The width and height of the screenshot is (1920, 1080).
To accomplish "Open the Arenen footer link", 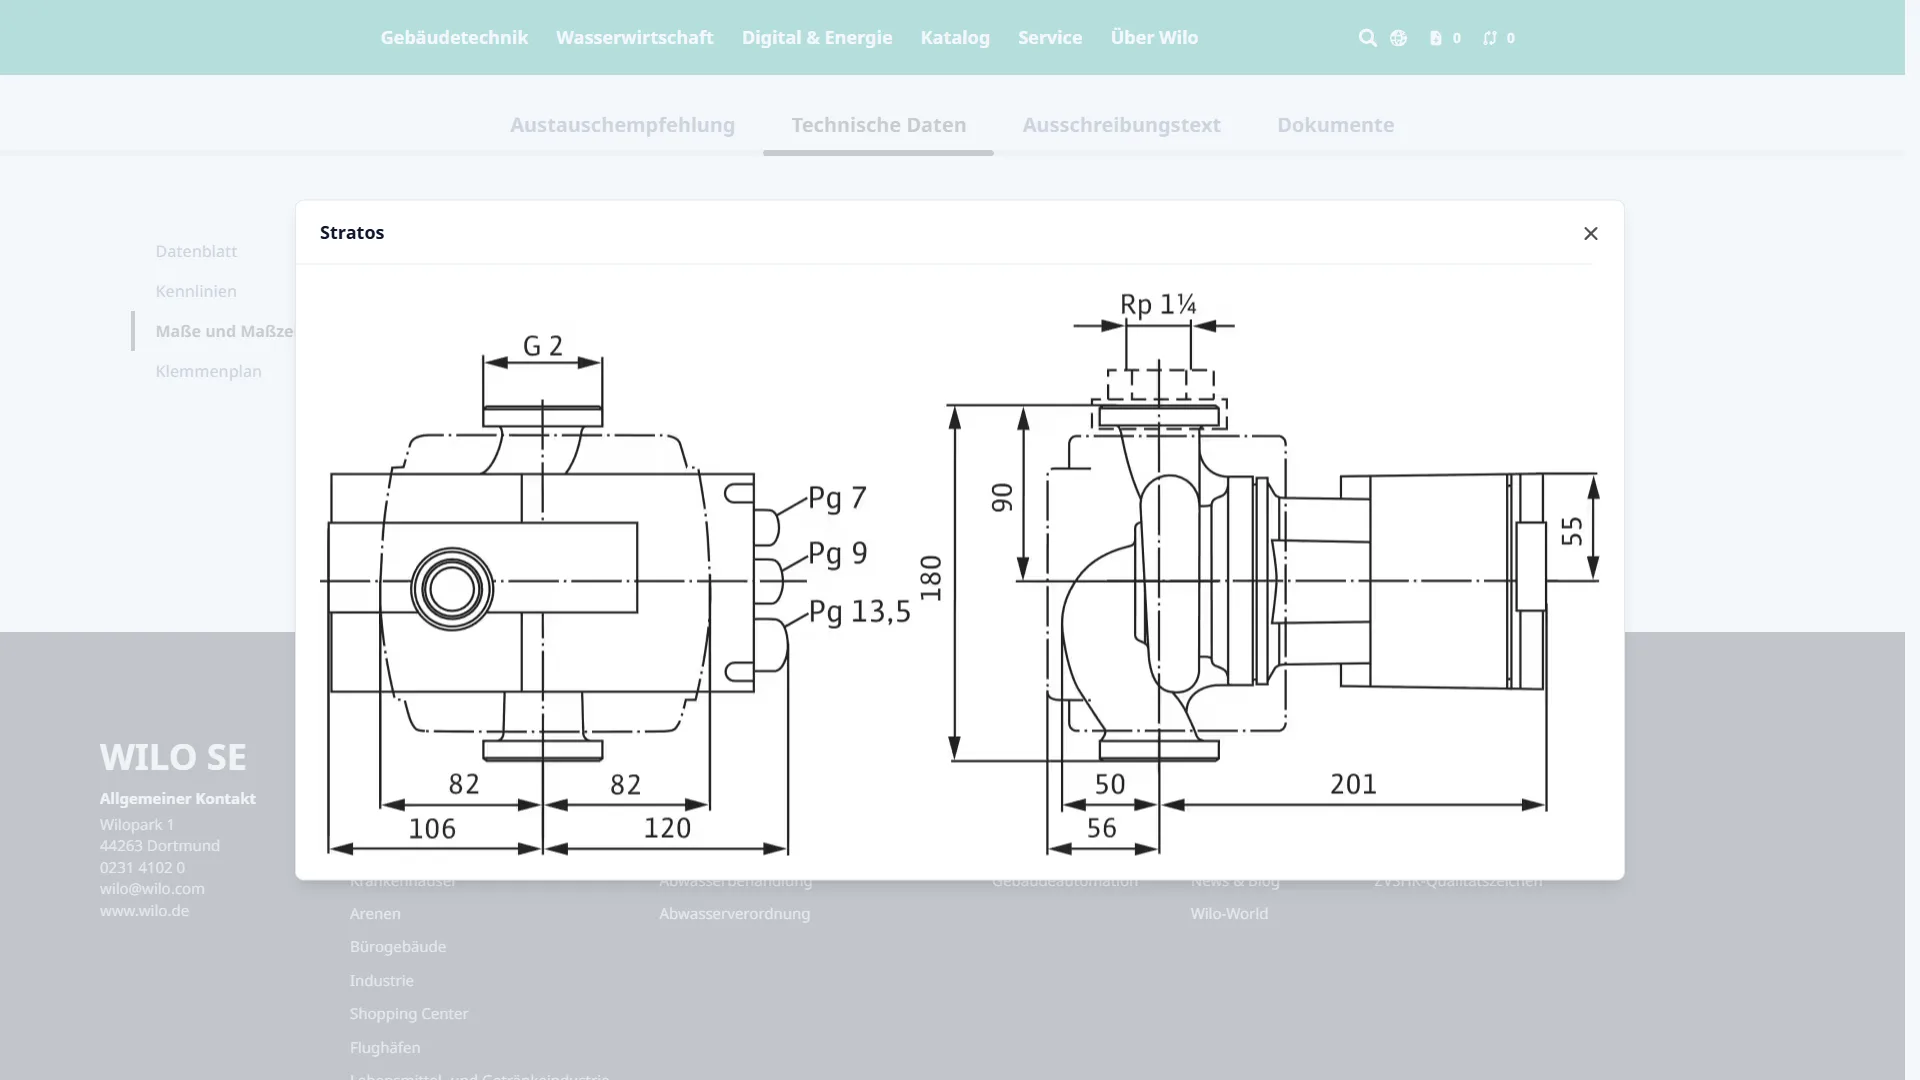I will pyautogui.click(x=375, y=913).
